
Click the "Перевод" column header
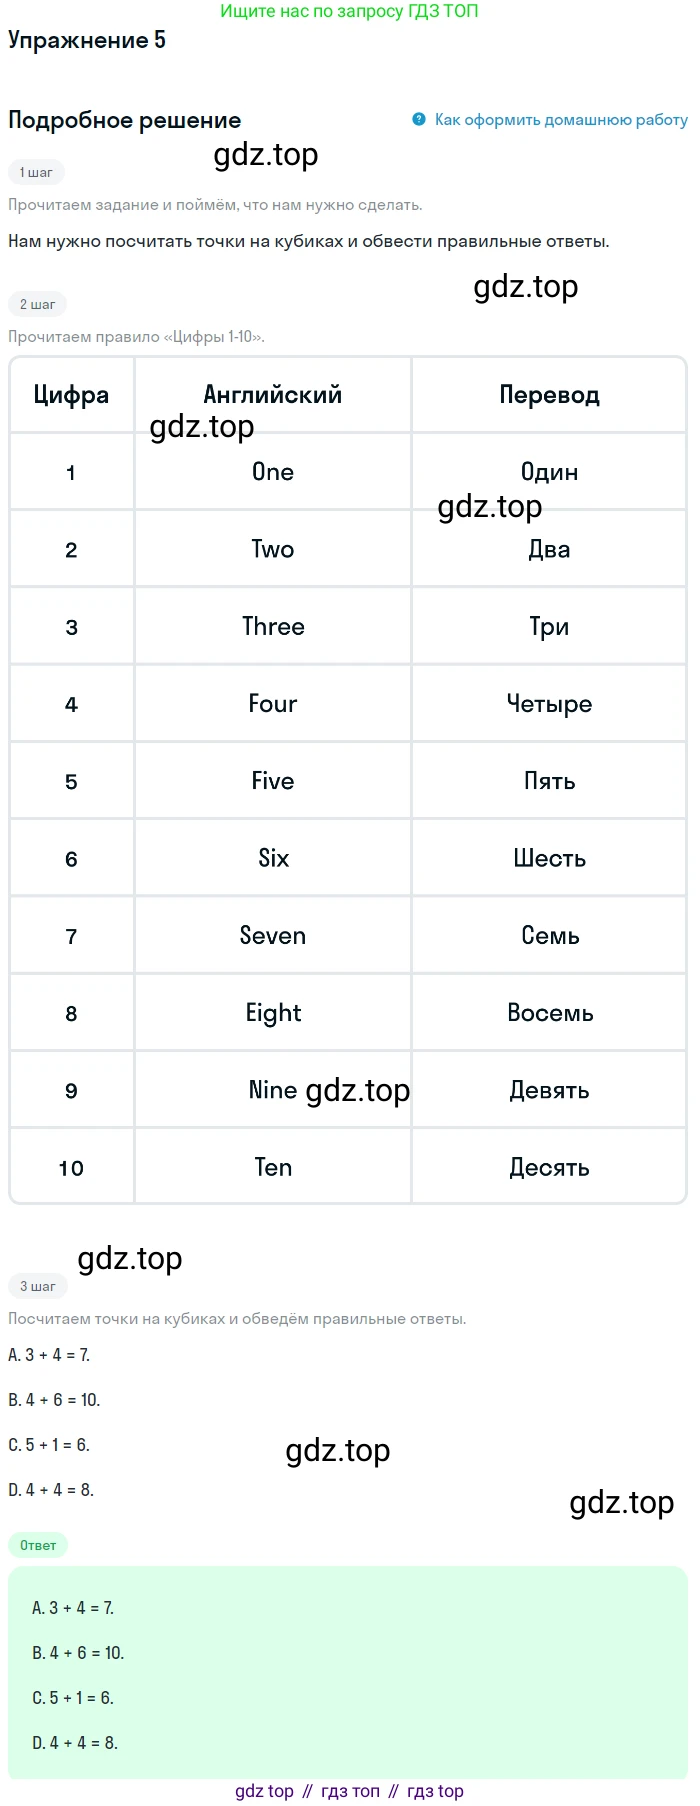(549, 395)
